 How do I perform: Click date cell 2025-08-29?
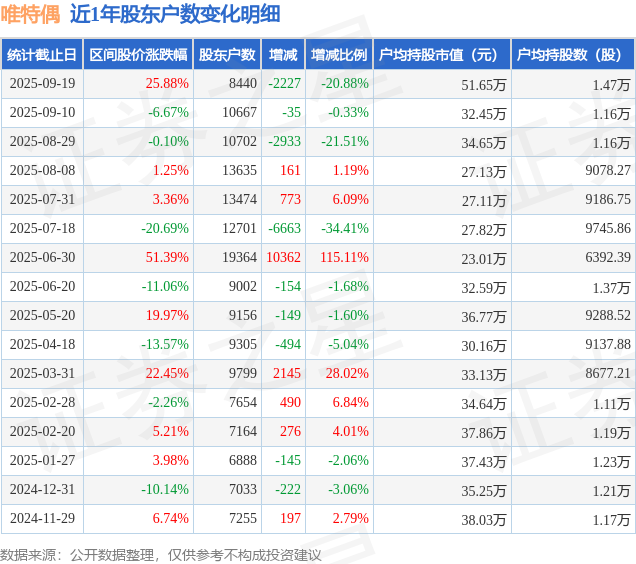pos(43,141)
